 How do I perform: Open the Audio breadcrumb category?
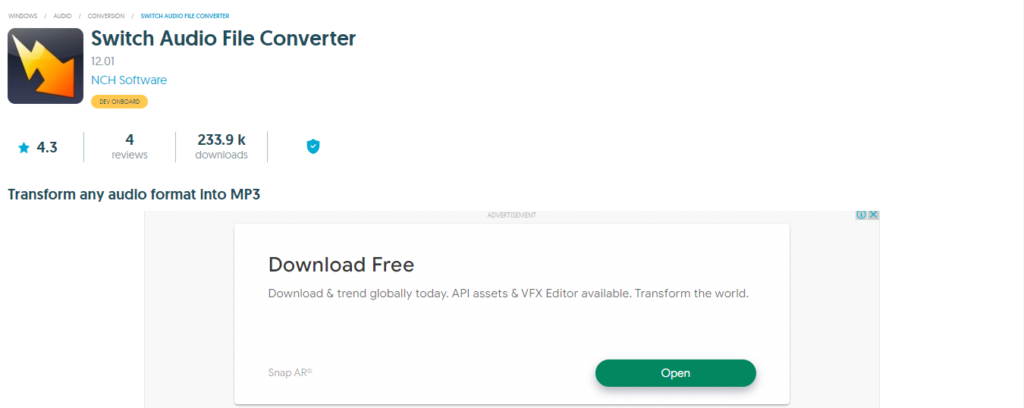point(63,16)
